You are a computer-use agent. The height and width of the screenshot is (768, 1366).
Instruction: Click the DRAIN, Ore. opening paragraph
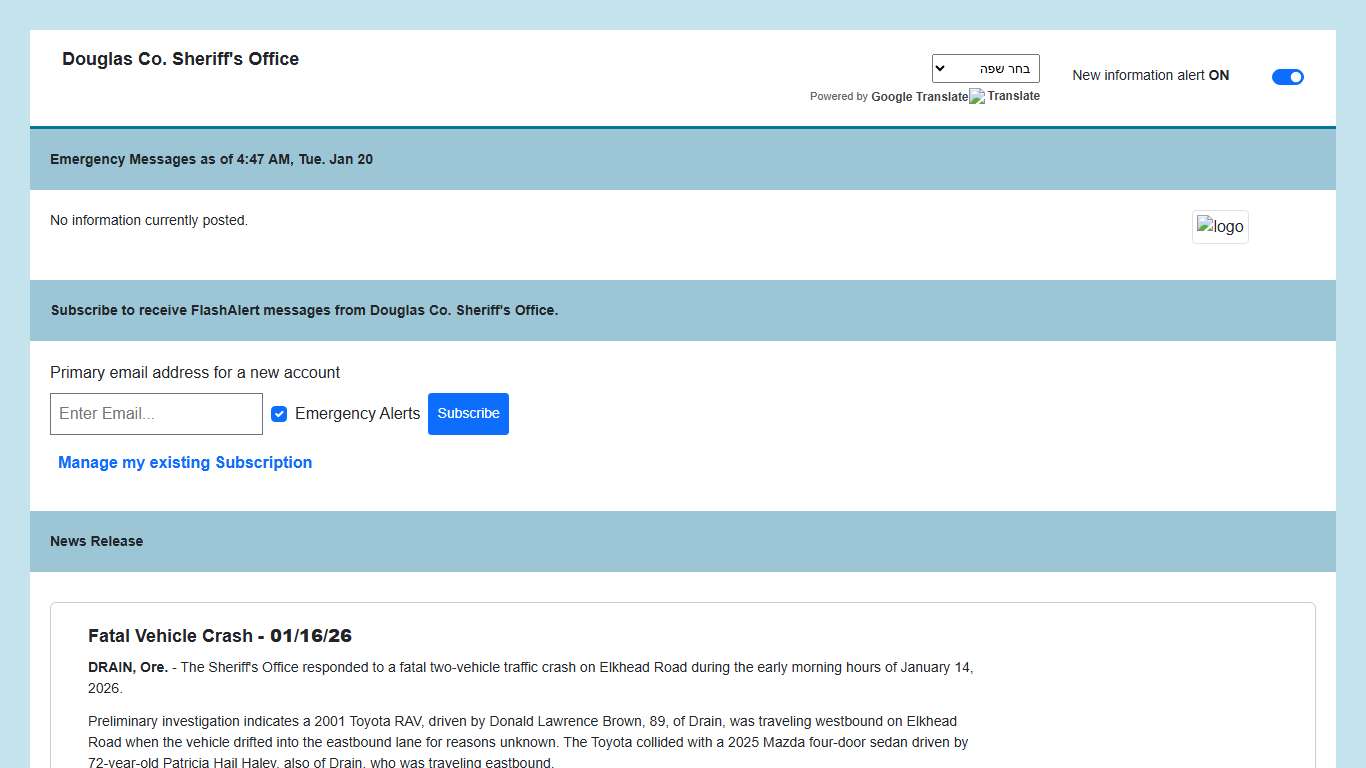click(x=530, y=677)
